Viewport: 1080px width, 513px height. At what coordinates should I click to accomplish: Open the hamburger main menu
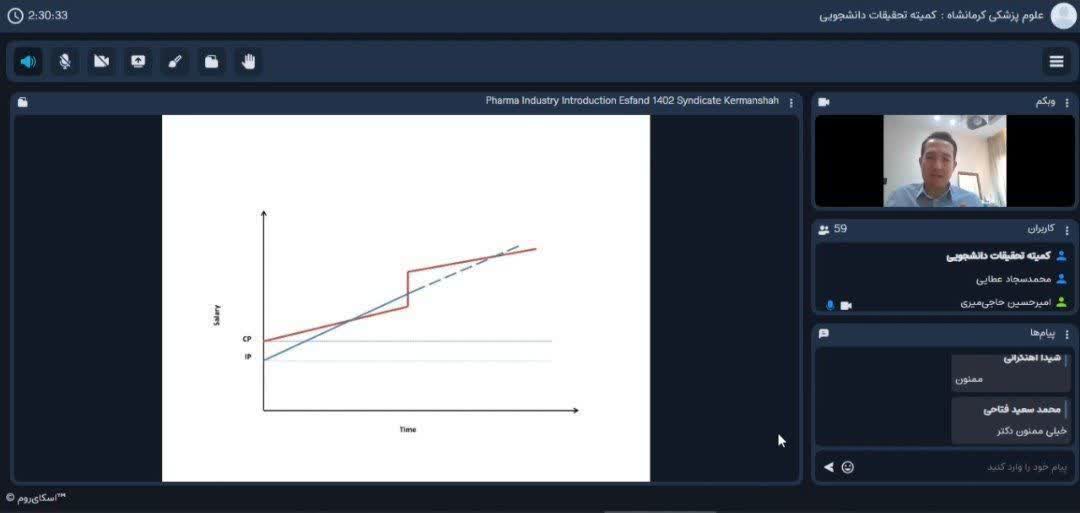1056,62
